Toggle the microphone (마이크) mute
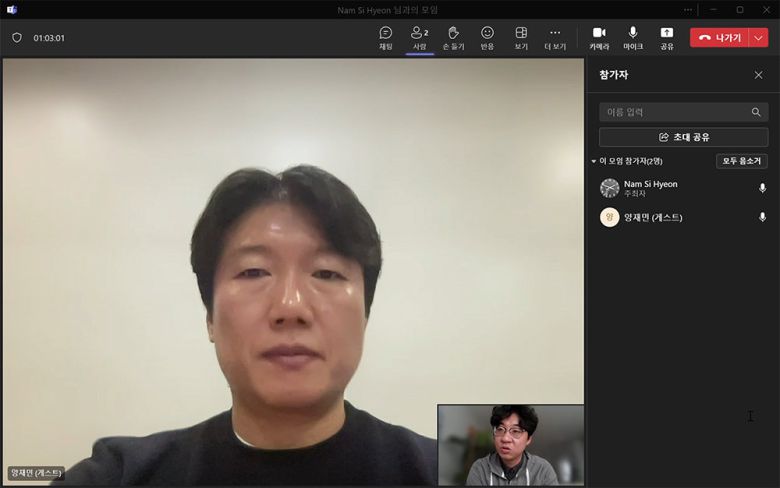The image size is (780, 488). click(x=633, y=38)
